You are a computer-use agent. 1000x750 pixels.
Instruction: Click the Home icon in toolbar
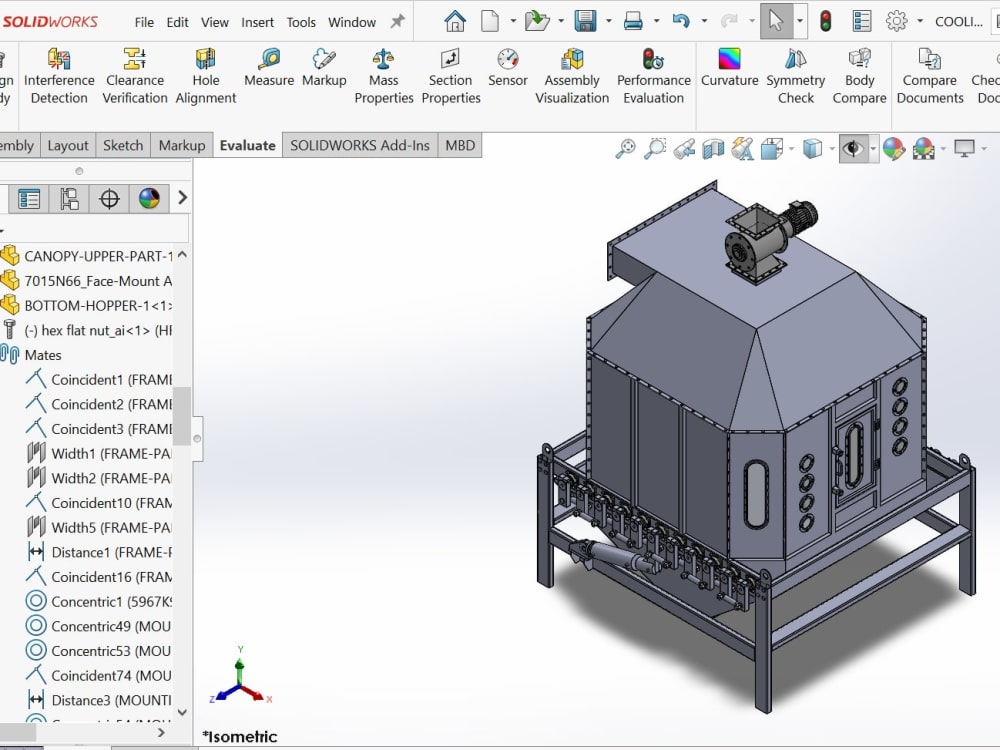pyautogui.click(x=455, y=21)
